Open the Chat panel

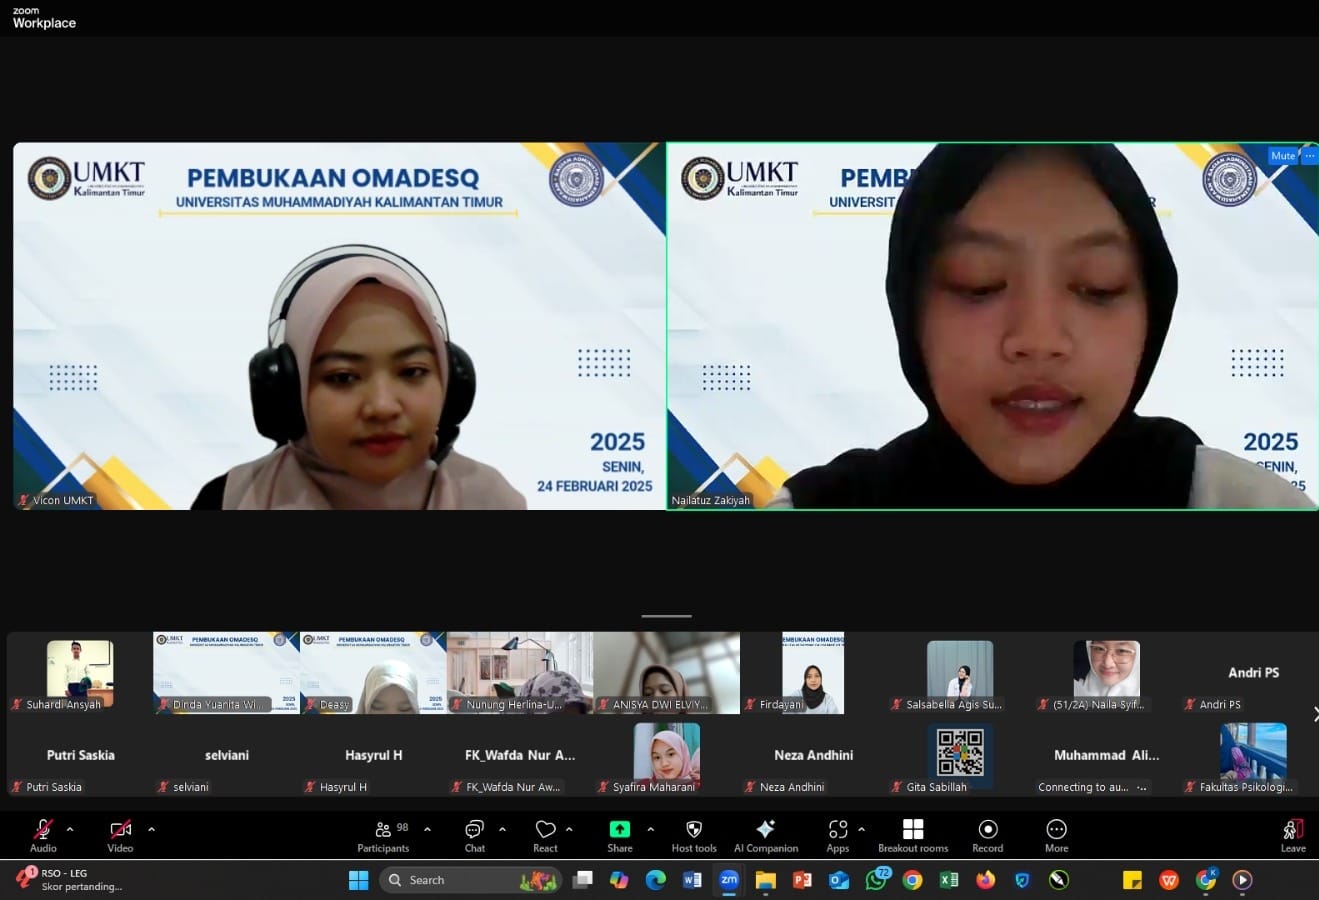click(x=474, y=835)
